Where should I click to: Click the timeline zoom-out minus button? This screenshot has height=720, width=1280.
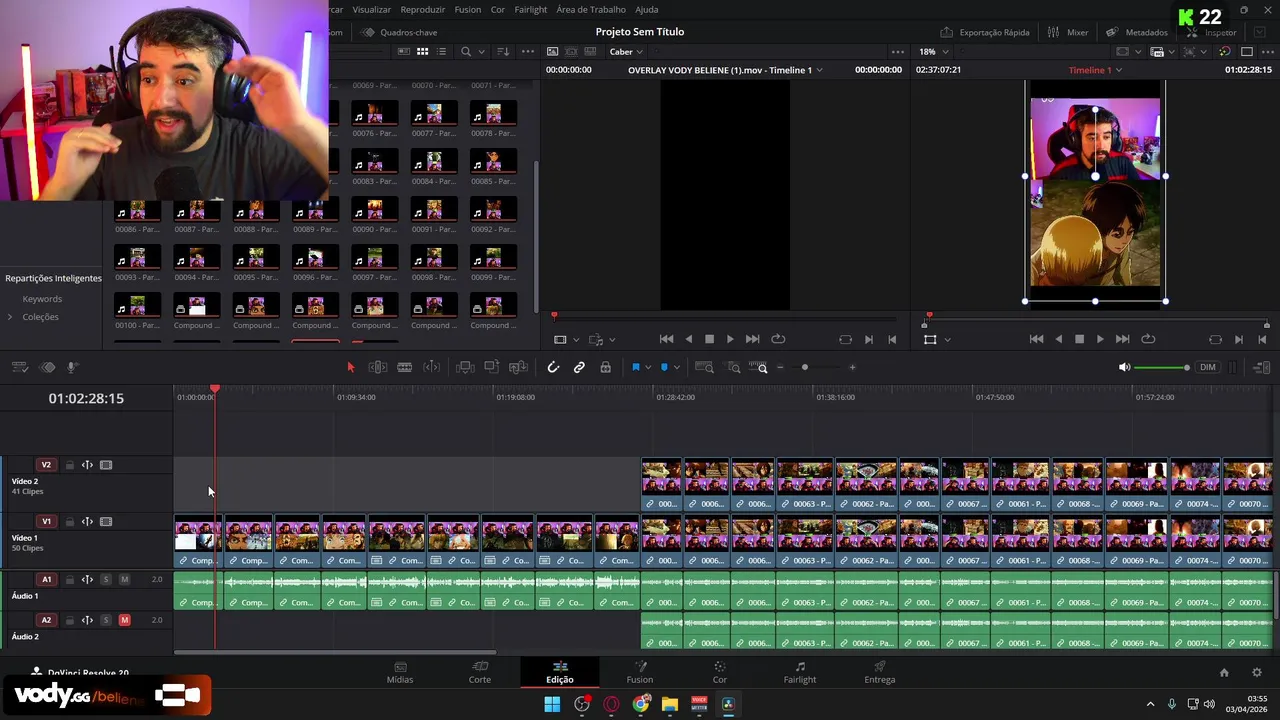tap(780, 367)
